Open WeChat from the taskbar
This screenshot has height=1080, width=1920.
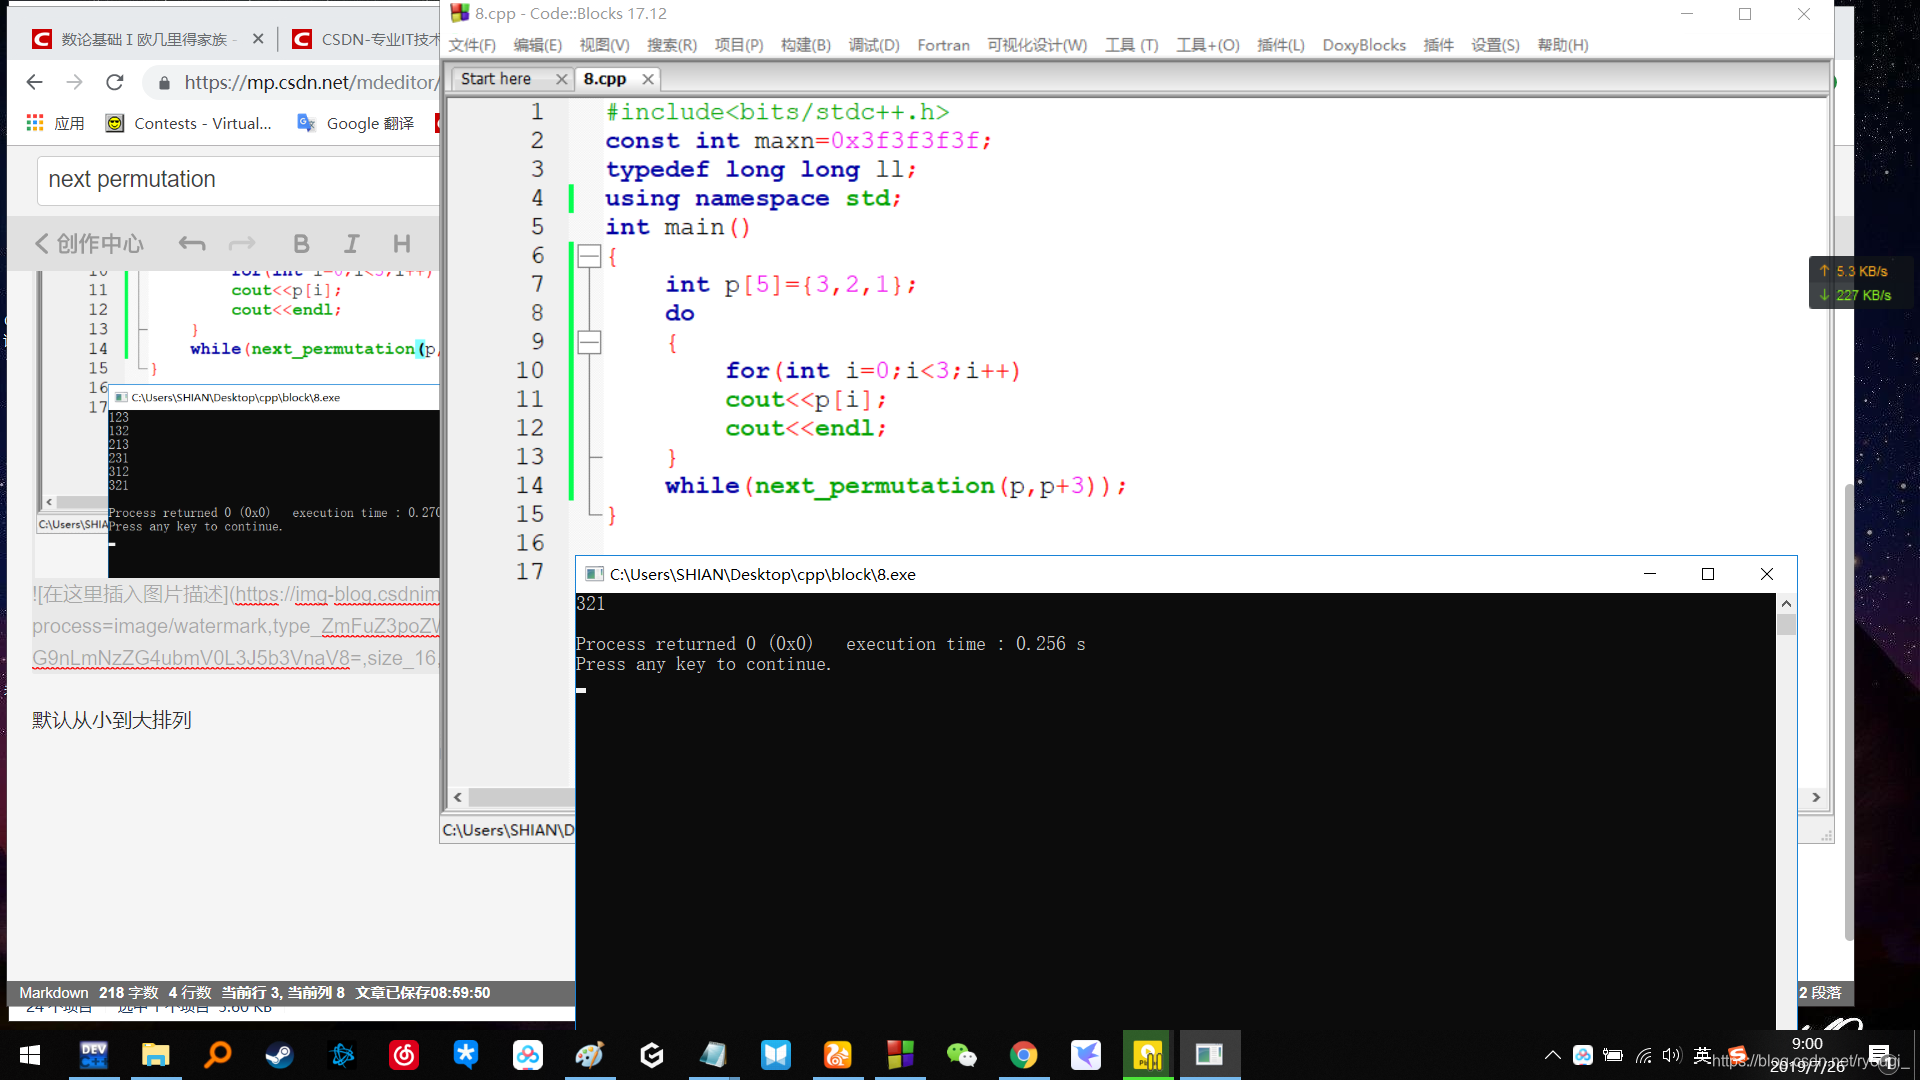click(961, 1055)
